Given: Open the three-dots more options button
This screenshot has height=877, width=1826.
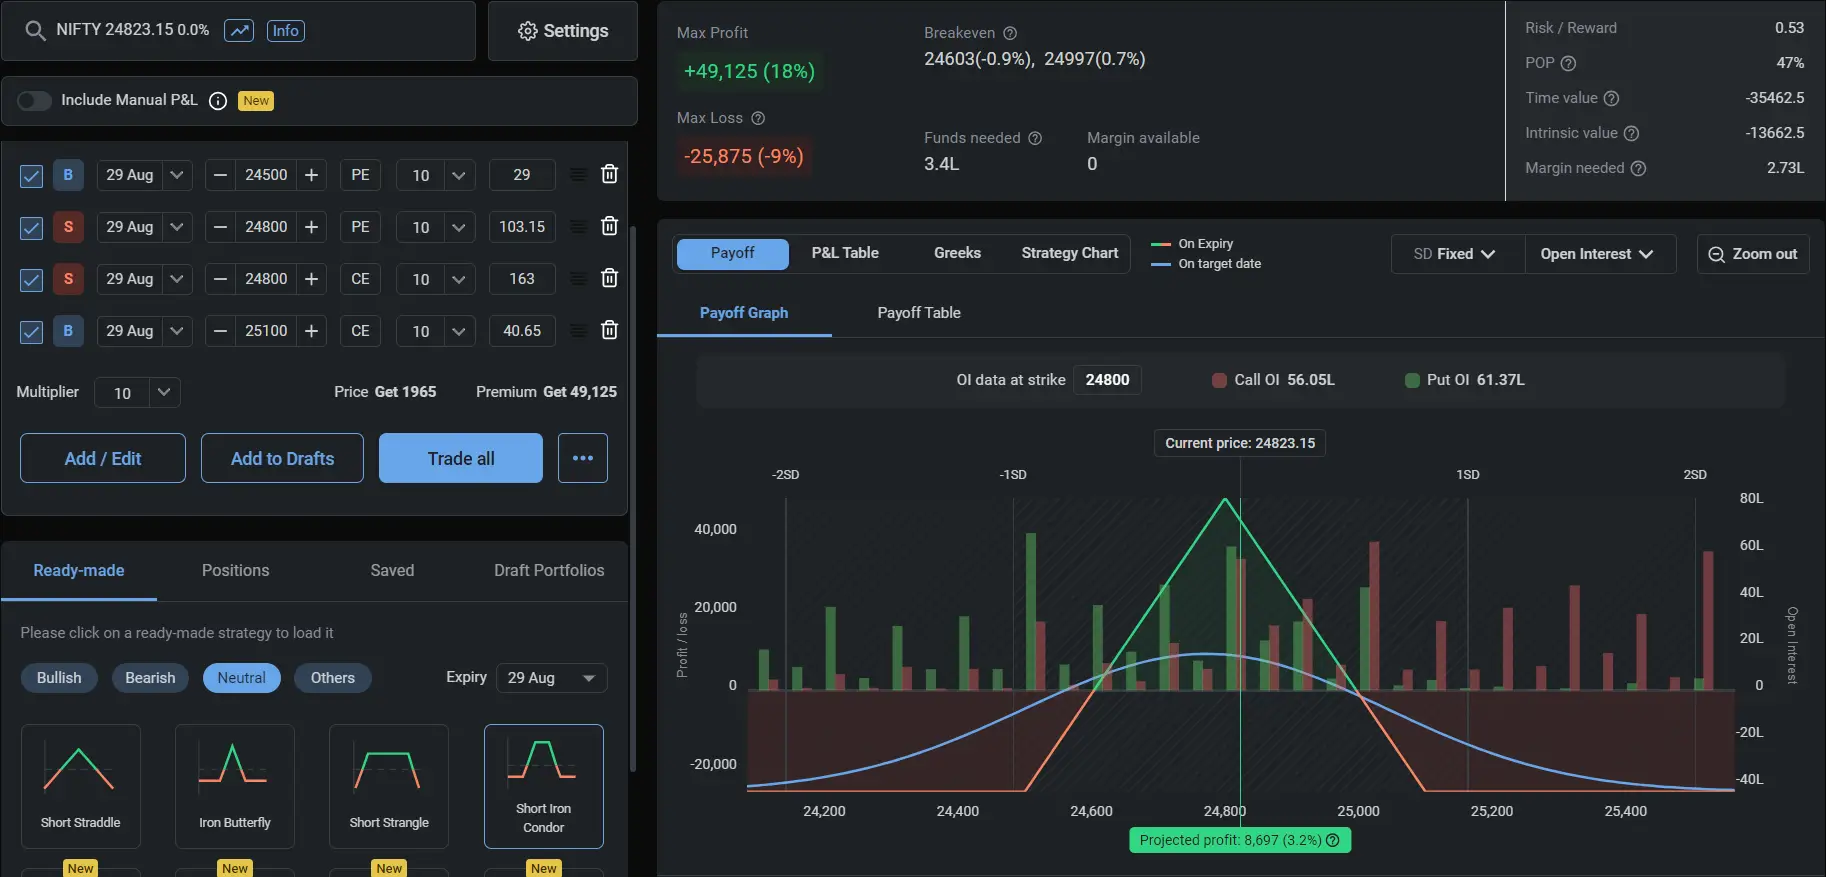Looking at the screenshot, I should tap(583, 458).
